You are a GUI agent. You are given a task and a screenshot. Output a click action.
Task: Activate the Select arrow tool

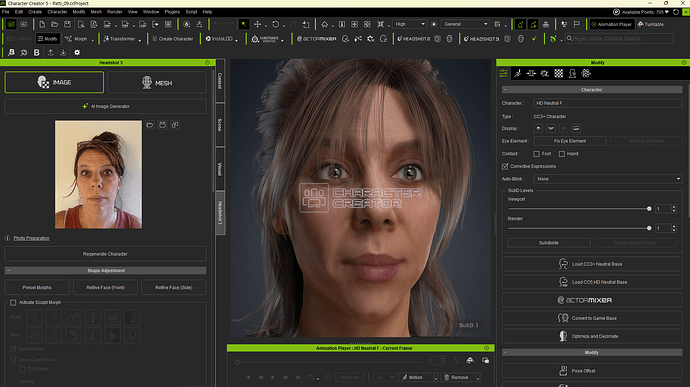click(x=243, y=24)
